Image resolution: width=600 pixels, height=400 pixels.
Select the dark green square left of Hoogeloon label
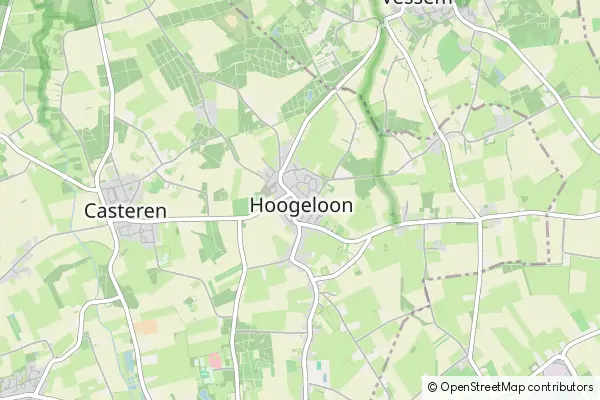[240, 207]
